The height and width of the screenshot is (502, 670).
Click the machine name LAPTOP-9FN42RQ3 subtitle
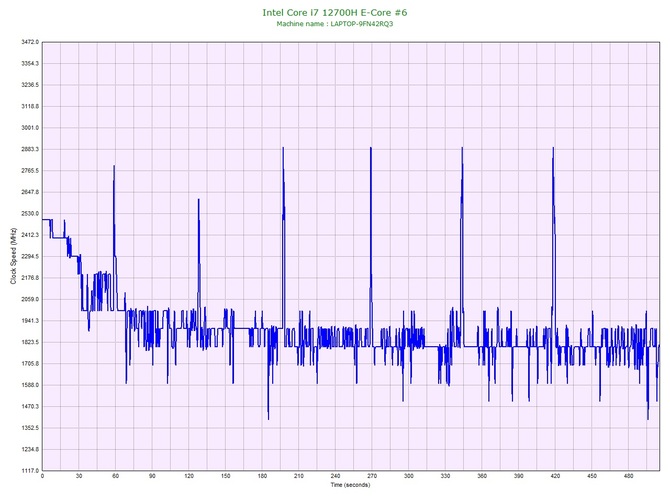point(335,24)
